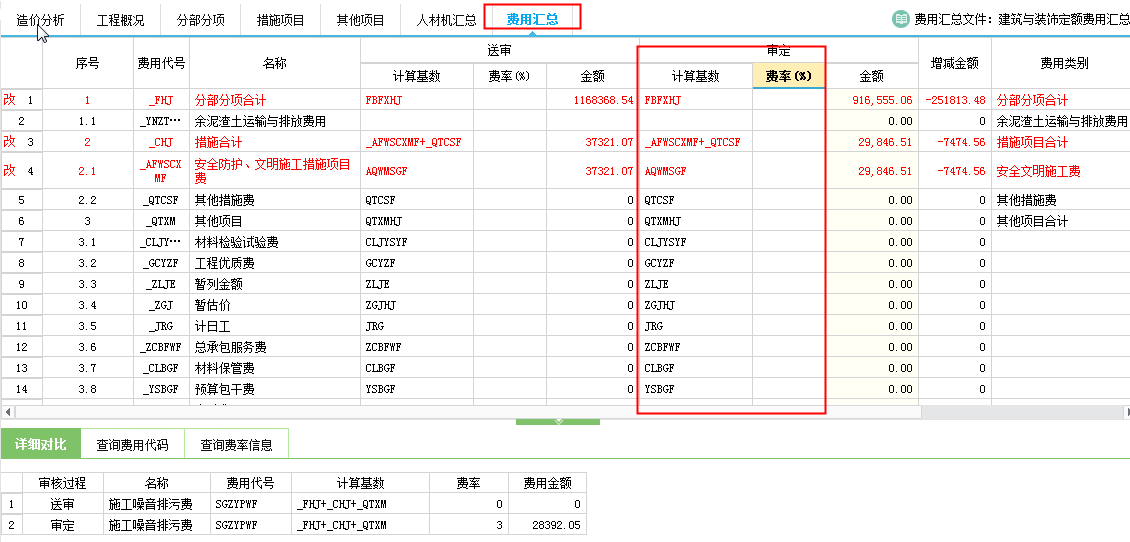1130x542 pixels.
Task: Switch to the 人材机汇总 tab
Action: tap(445, 19)
